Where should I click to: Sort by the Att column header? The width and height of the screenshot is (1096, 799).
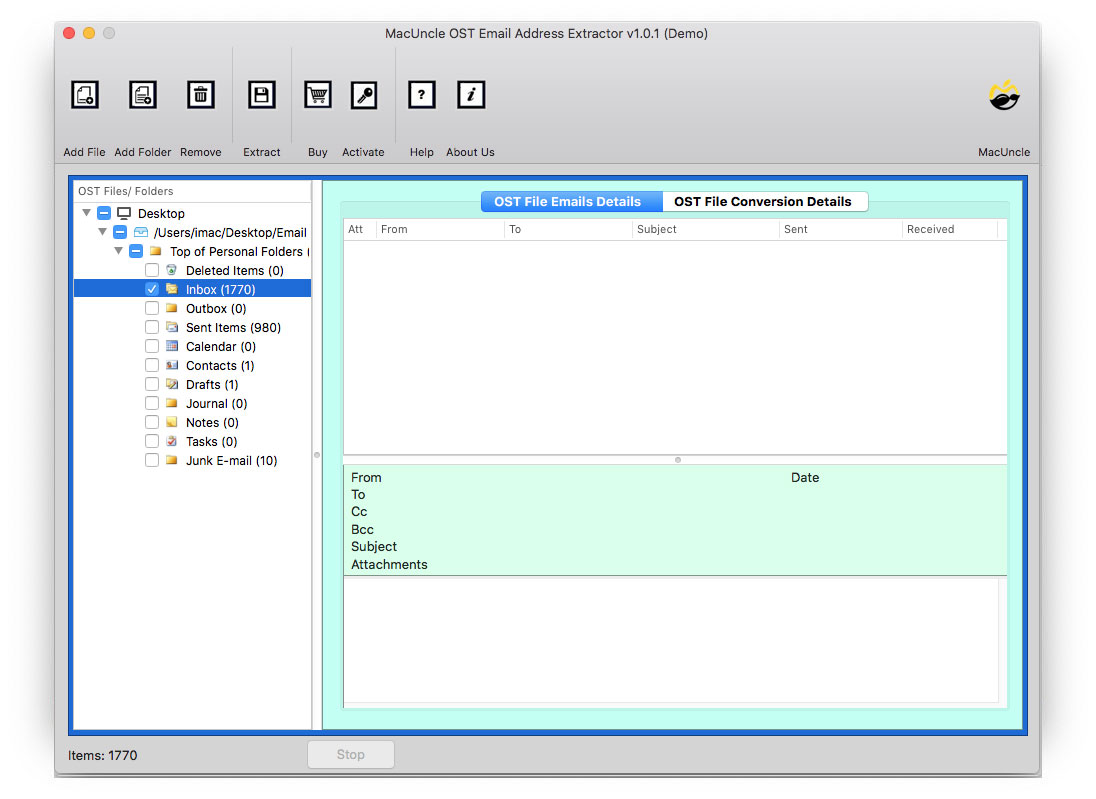359,229
